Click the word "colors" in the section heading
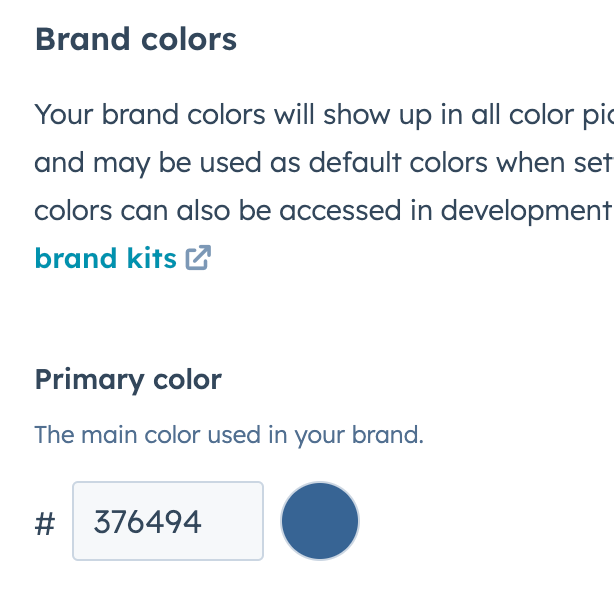Viewport: 614px width, 608px height. click(189, 40)
